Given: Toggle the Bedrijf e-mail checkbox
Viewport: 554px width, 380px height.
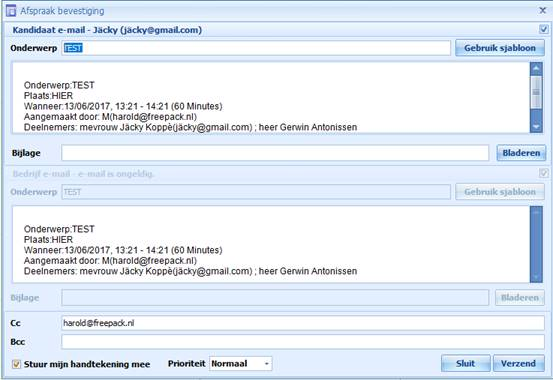Looking at the screenshot, I should pyautogui.click(x=544, y=173).
